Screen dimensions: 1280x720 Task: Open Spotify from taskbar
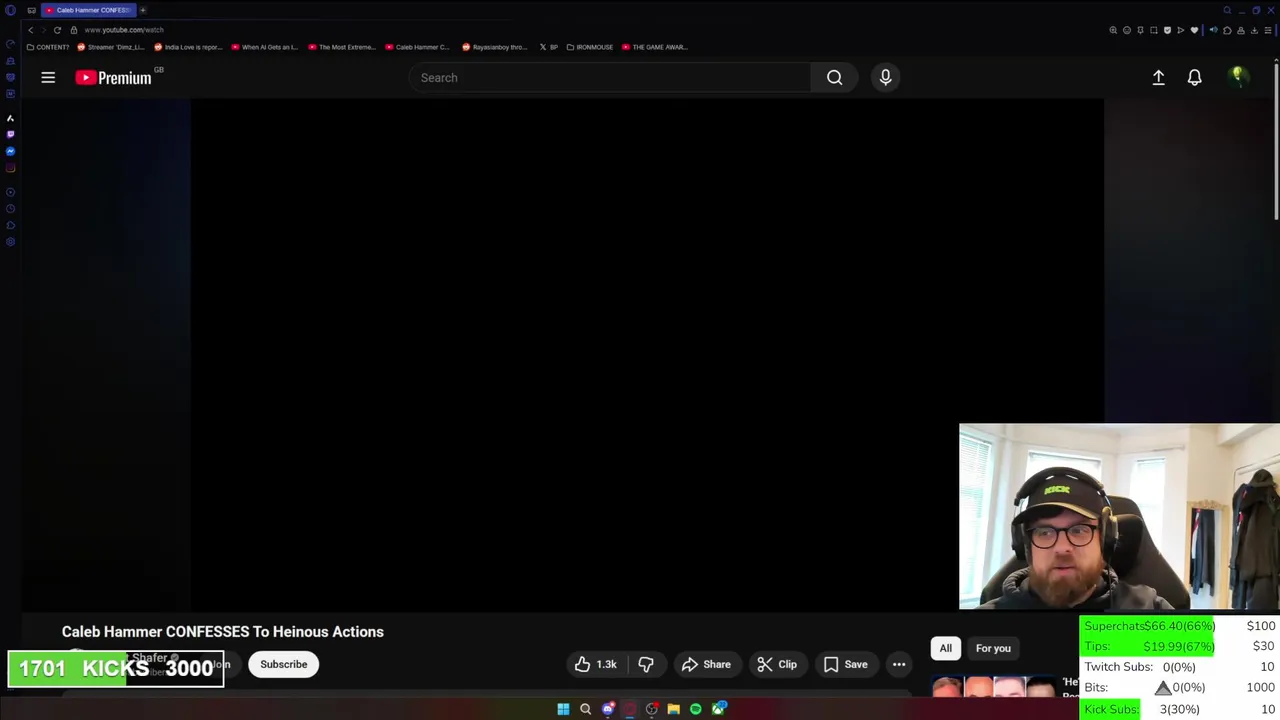pyautogui.click(x=696, y=709)
